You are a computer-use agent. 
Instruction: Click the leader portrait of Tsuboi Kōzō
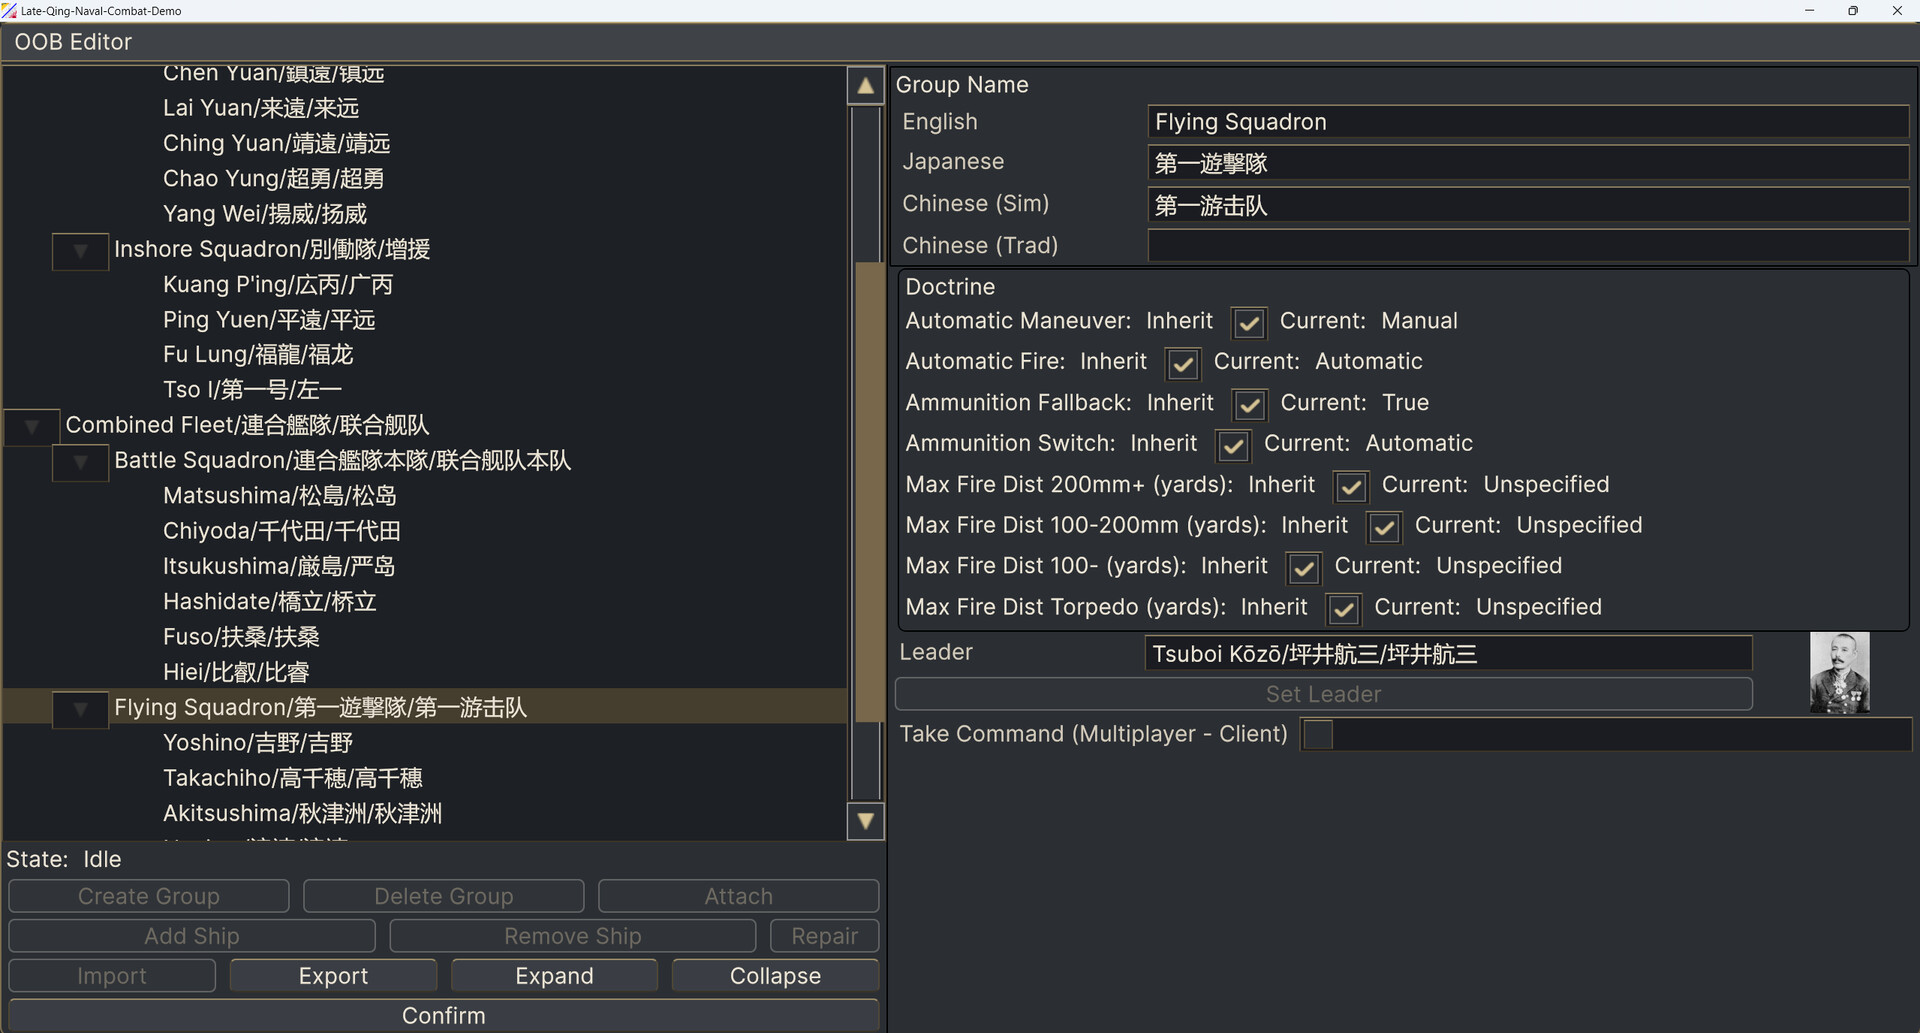pyautogui.click(x=1840, y=672)
